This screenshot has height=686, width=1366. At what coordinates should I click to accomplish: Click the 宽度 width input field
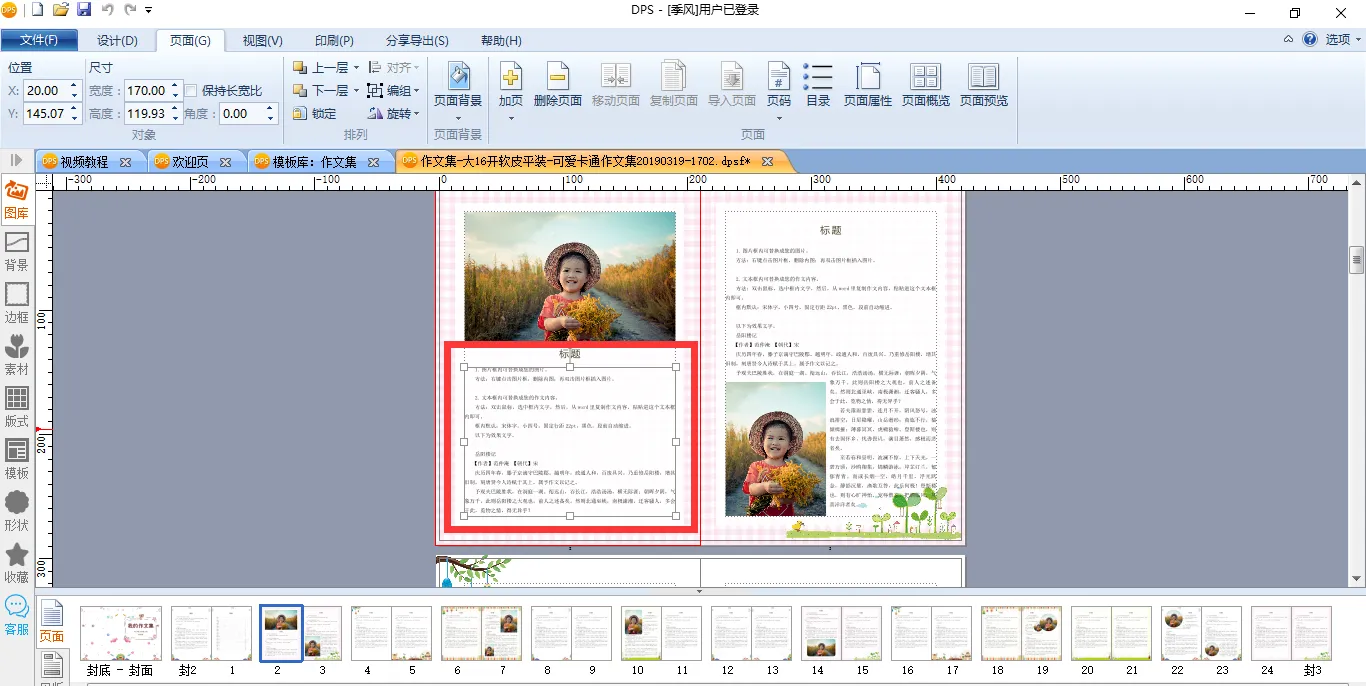pos(146,91)
